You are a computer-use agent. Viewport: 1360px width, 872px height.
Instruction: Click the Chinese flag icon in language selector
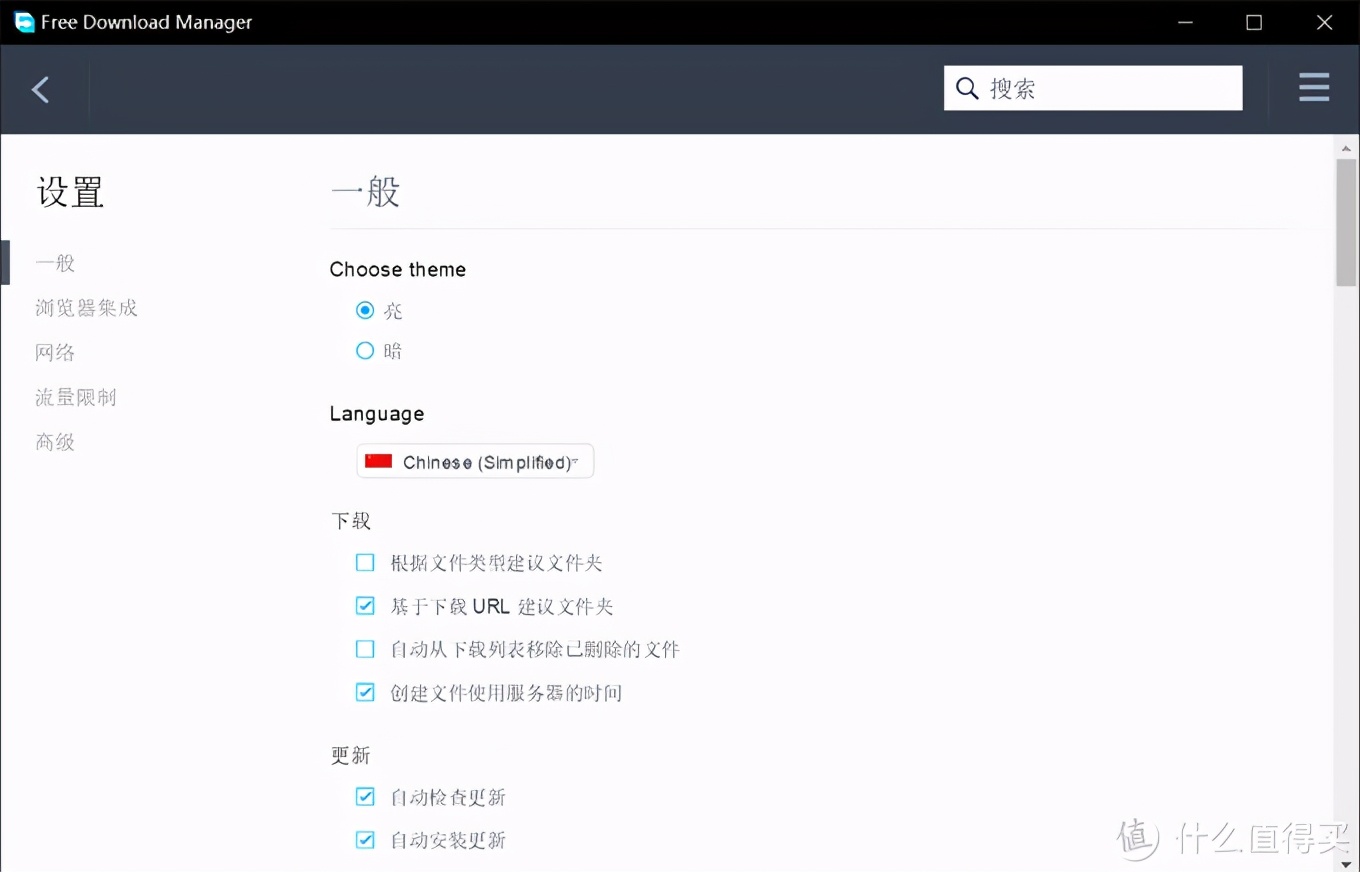378,461
